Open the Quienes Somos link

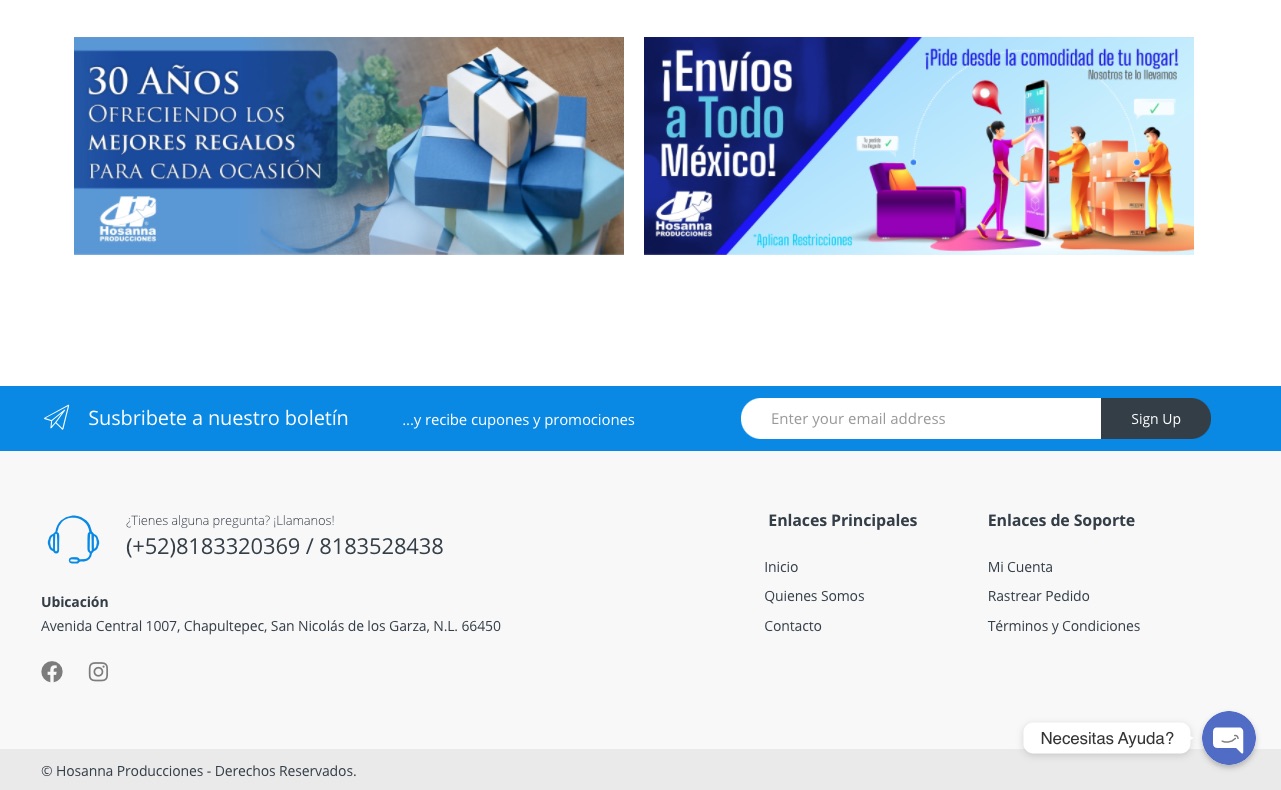(x=814, y=596)
